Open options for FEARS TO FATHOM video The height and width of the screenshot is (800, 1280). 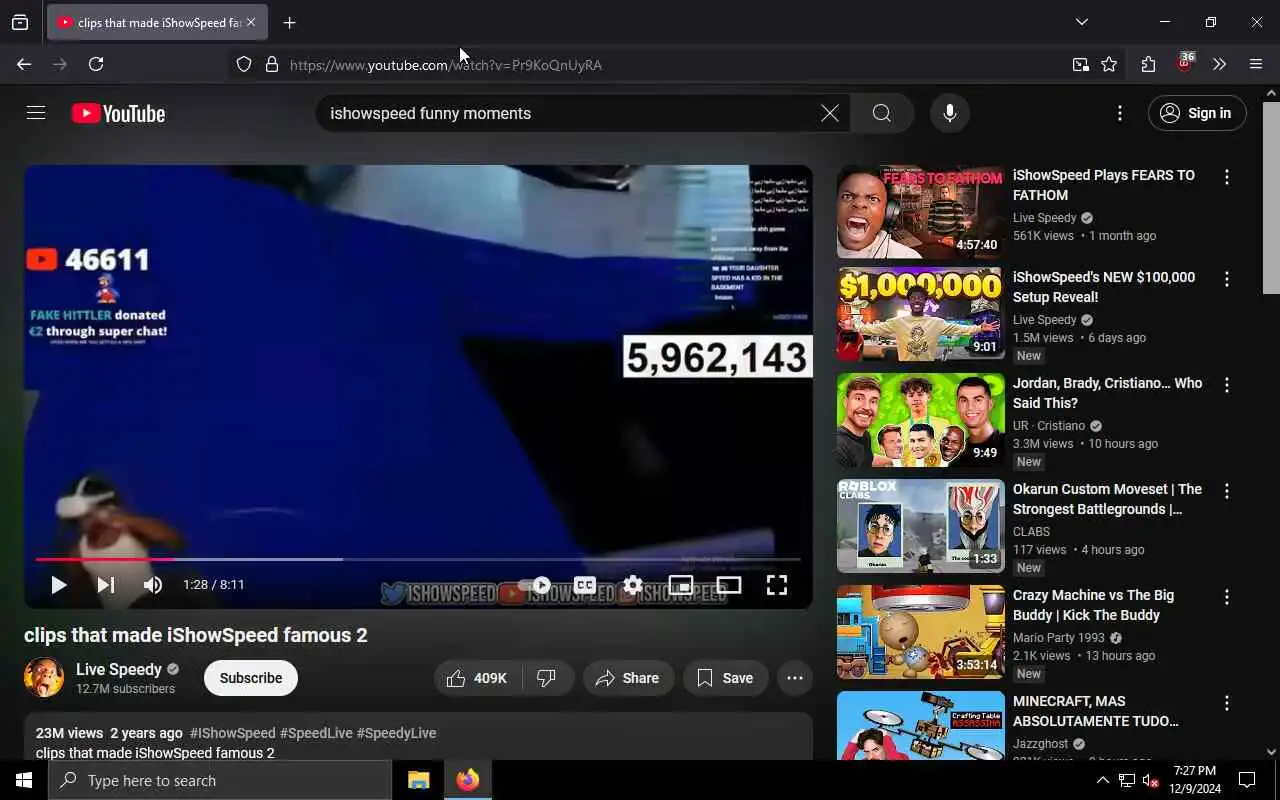pos(1227,177)
